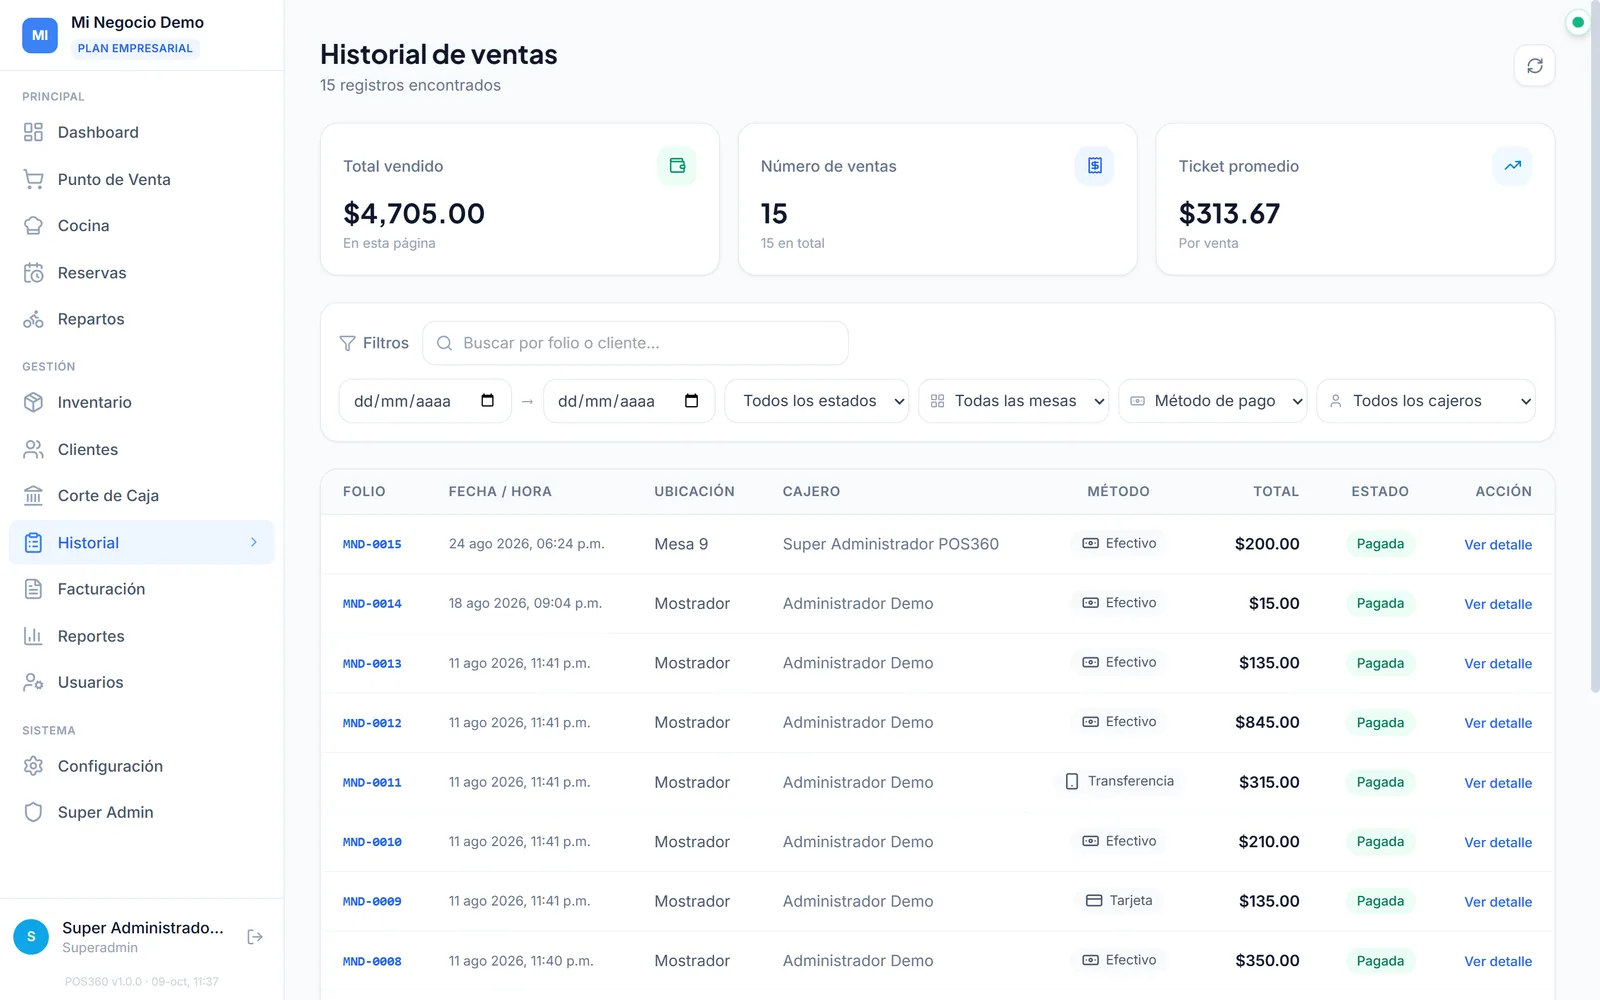Screen dimensions: 1600x1000
Task: Click the logout icon beside Superadmin
Action: click(255, 937)
